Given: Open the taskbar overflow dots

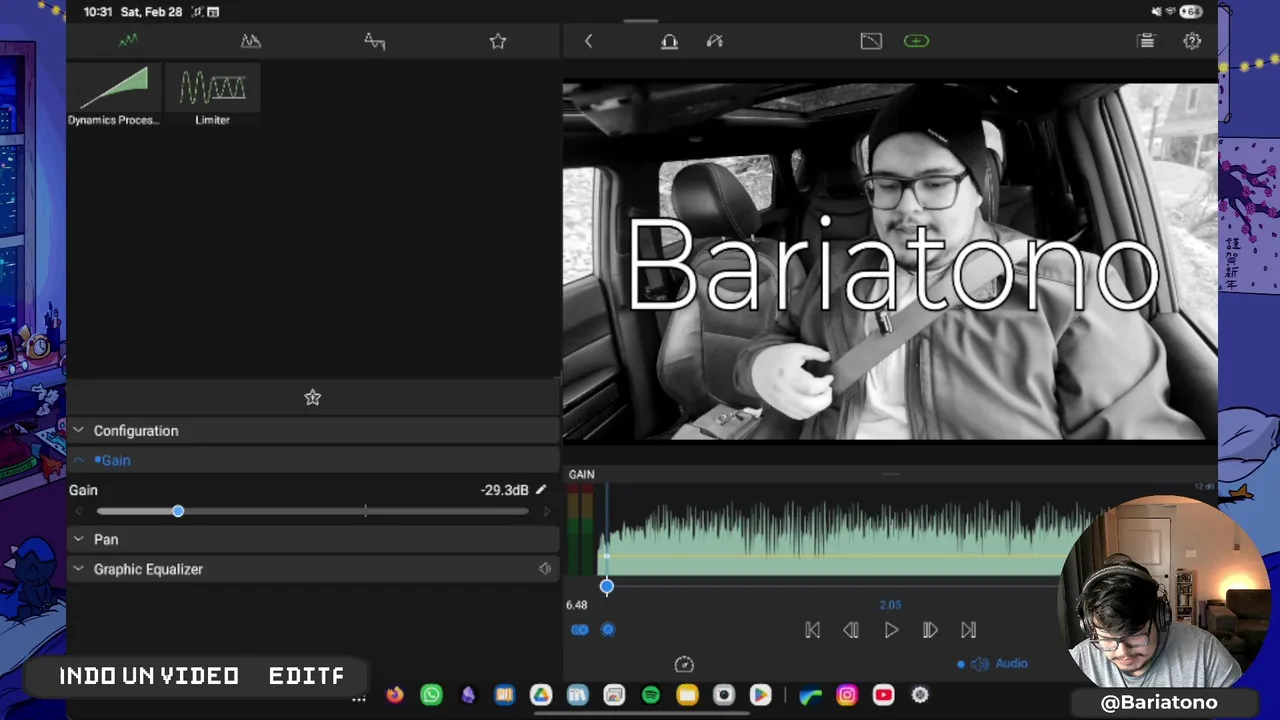Looking at the screenshot, I should (358, 698).
